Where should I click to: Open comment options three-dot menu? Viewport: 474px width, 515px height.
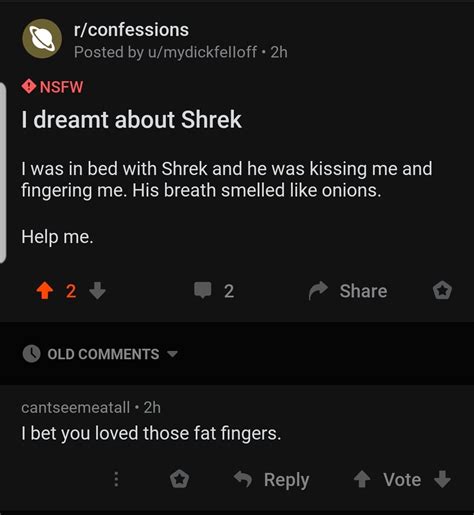pos(116,479)
